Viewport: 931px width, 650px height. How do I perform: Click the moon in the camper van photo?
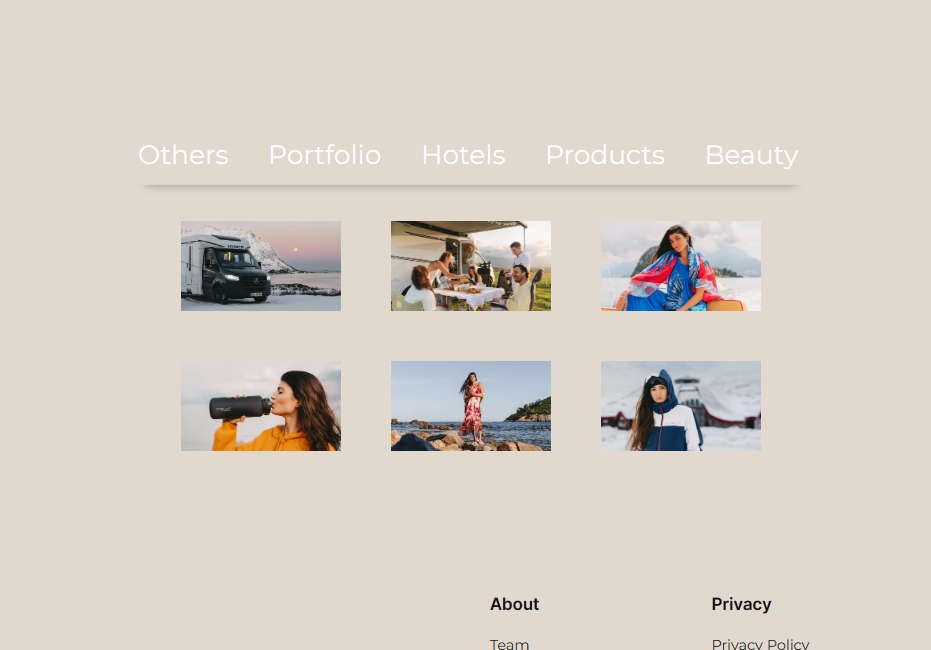coord(296,250)
